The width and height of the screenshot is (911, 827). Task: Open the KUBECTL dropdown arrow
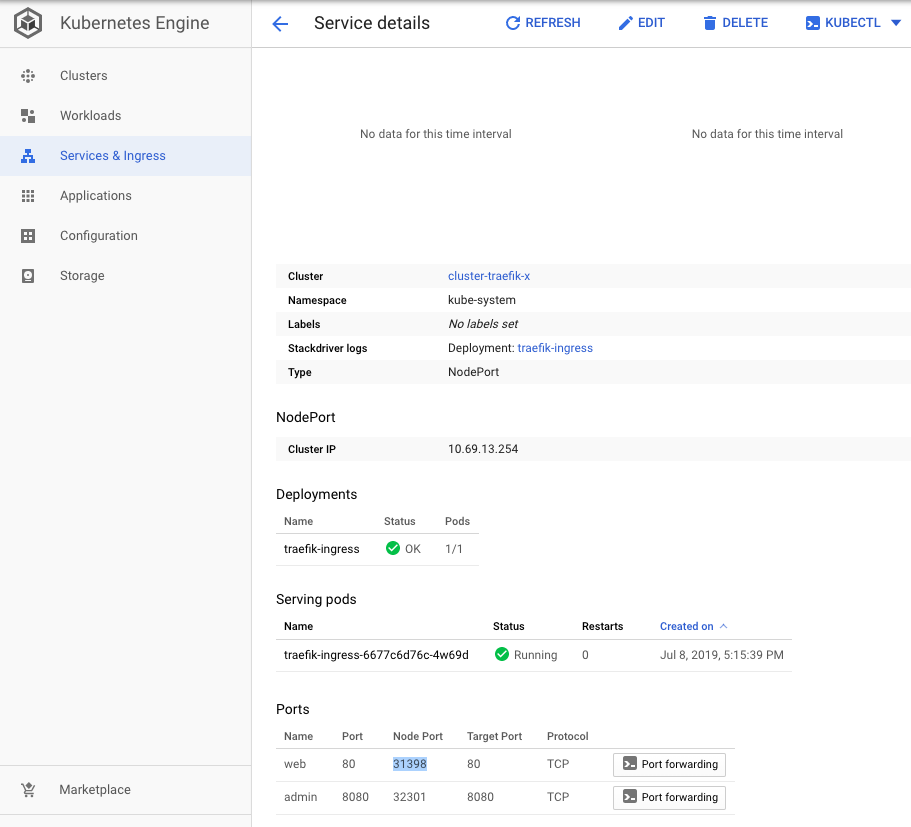point(895,23)
